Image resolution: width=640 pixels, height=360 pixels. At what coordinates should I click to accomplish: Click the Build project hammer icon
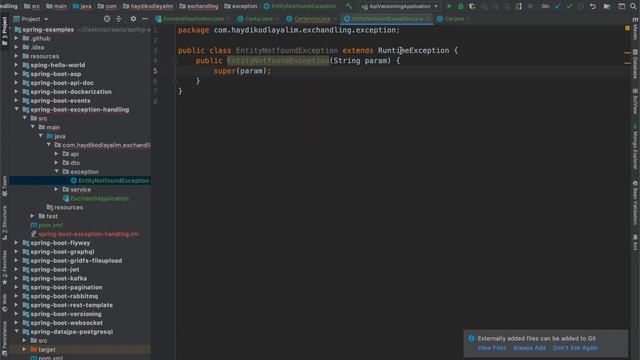coord(349,6)
